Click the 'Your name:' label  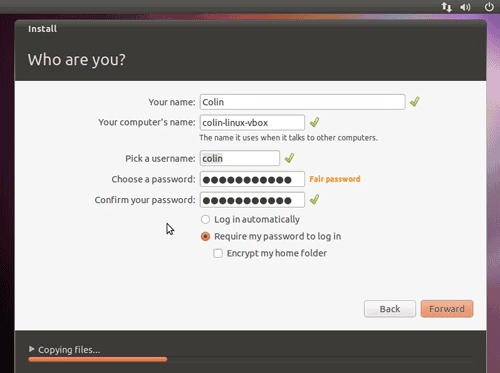point(172,102)
